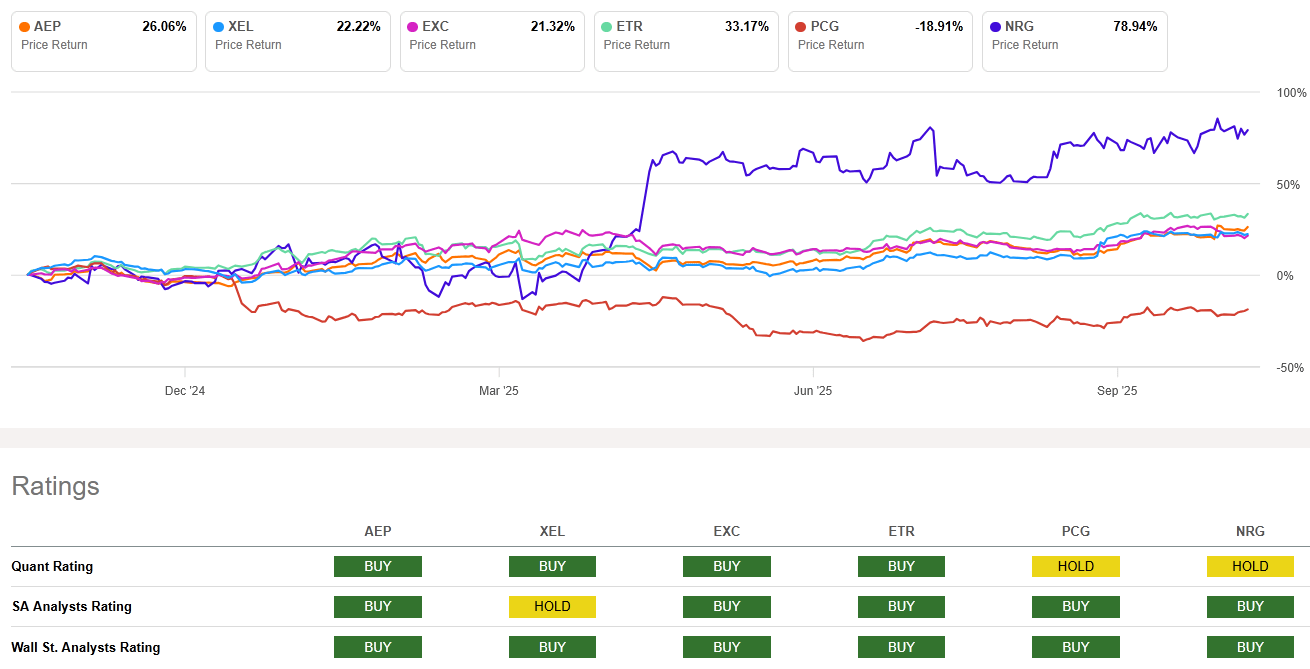Select XEL's SA Analysts HOLD badge
The width and height of the screenshot is (1310, 669).
coord(552,606)
